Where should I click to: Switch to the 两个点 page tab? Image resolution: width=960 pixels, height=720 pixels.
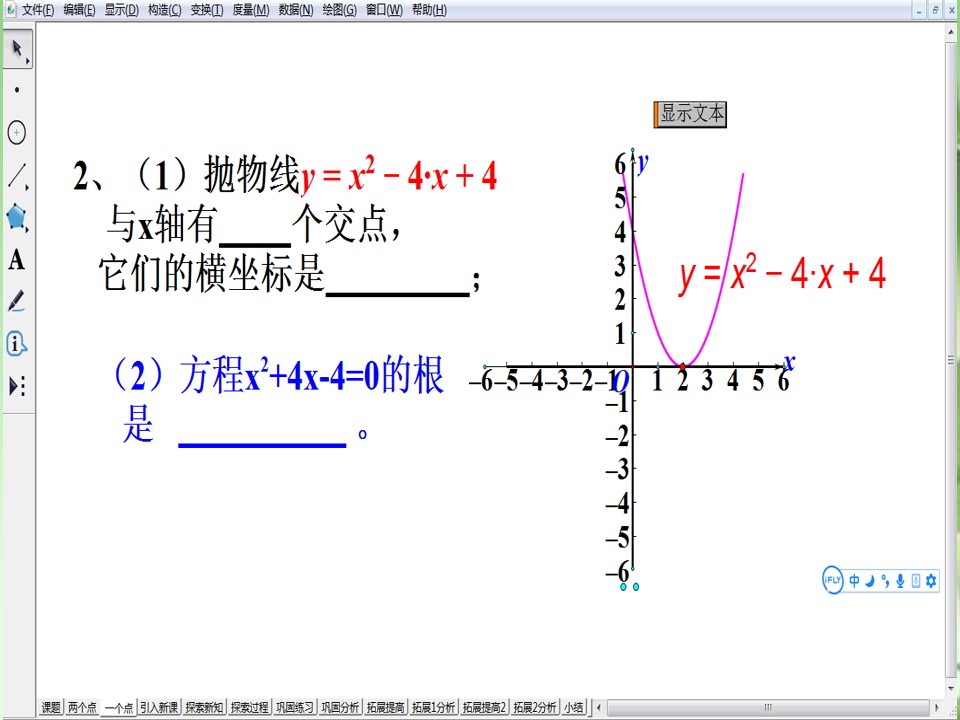pyautogui.click(x=82, y=708)
